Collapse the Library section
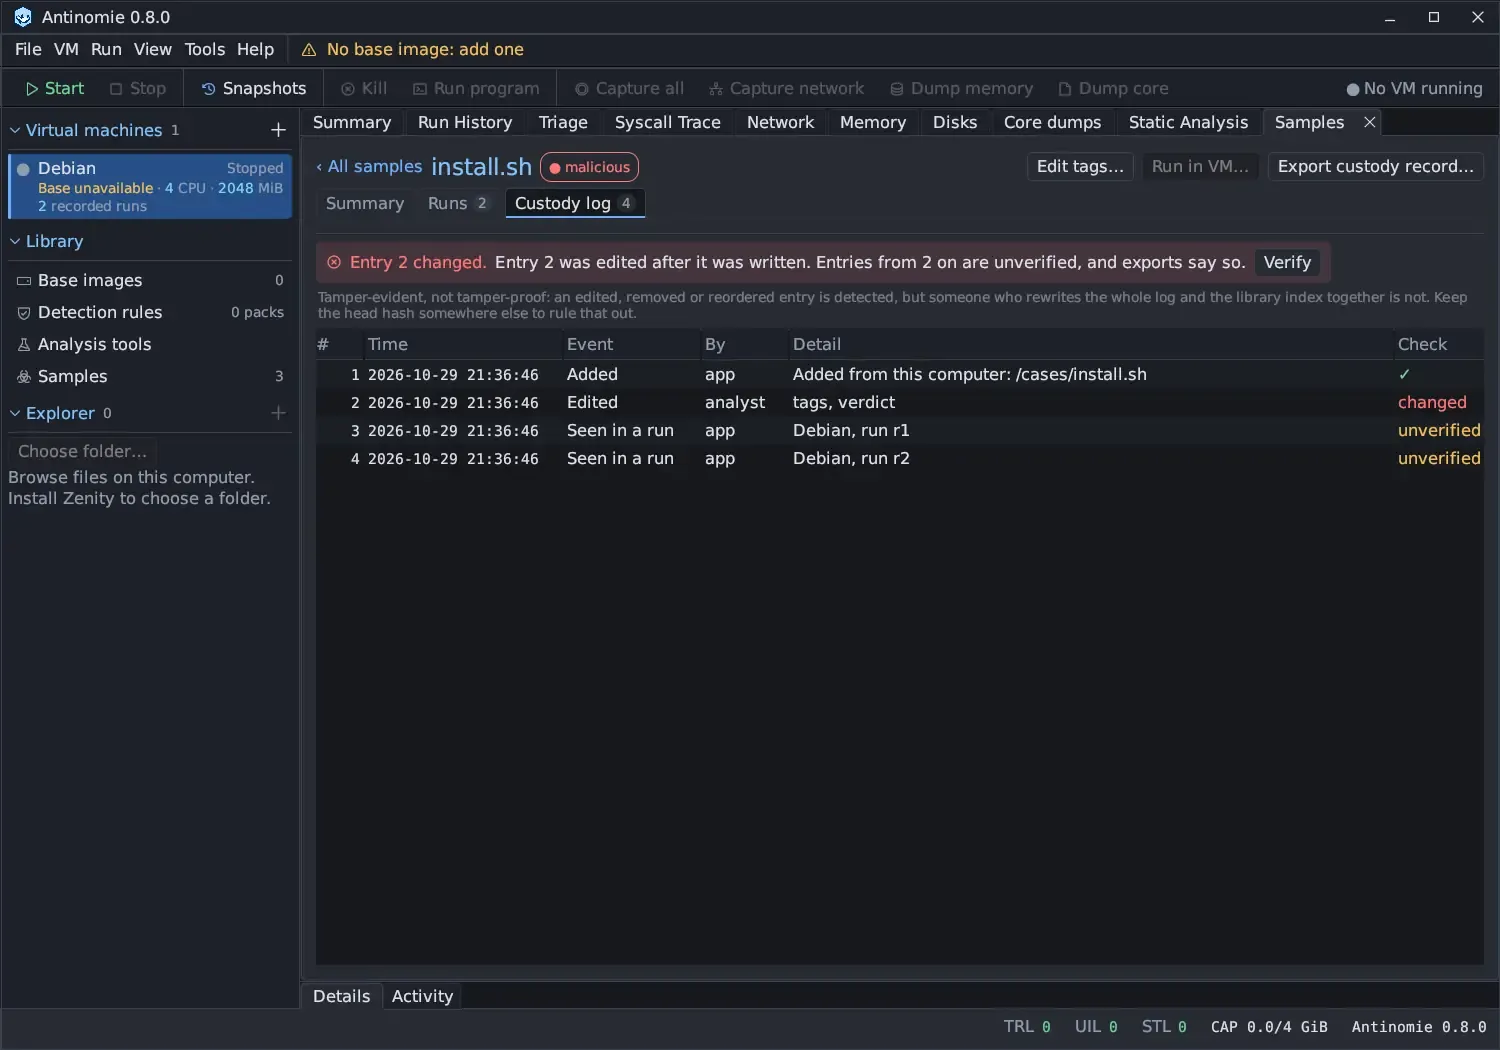Screen dimensions: 1500x1050 tap(15, 241)
